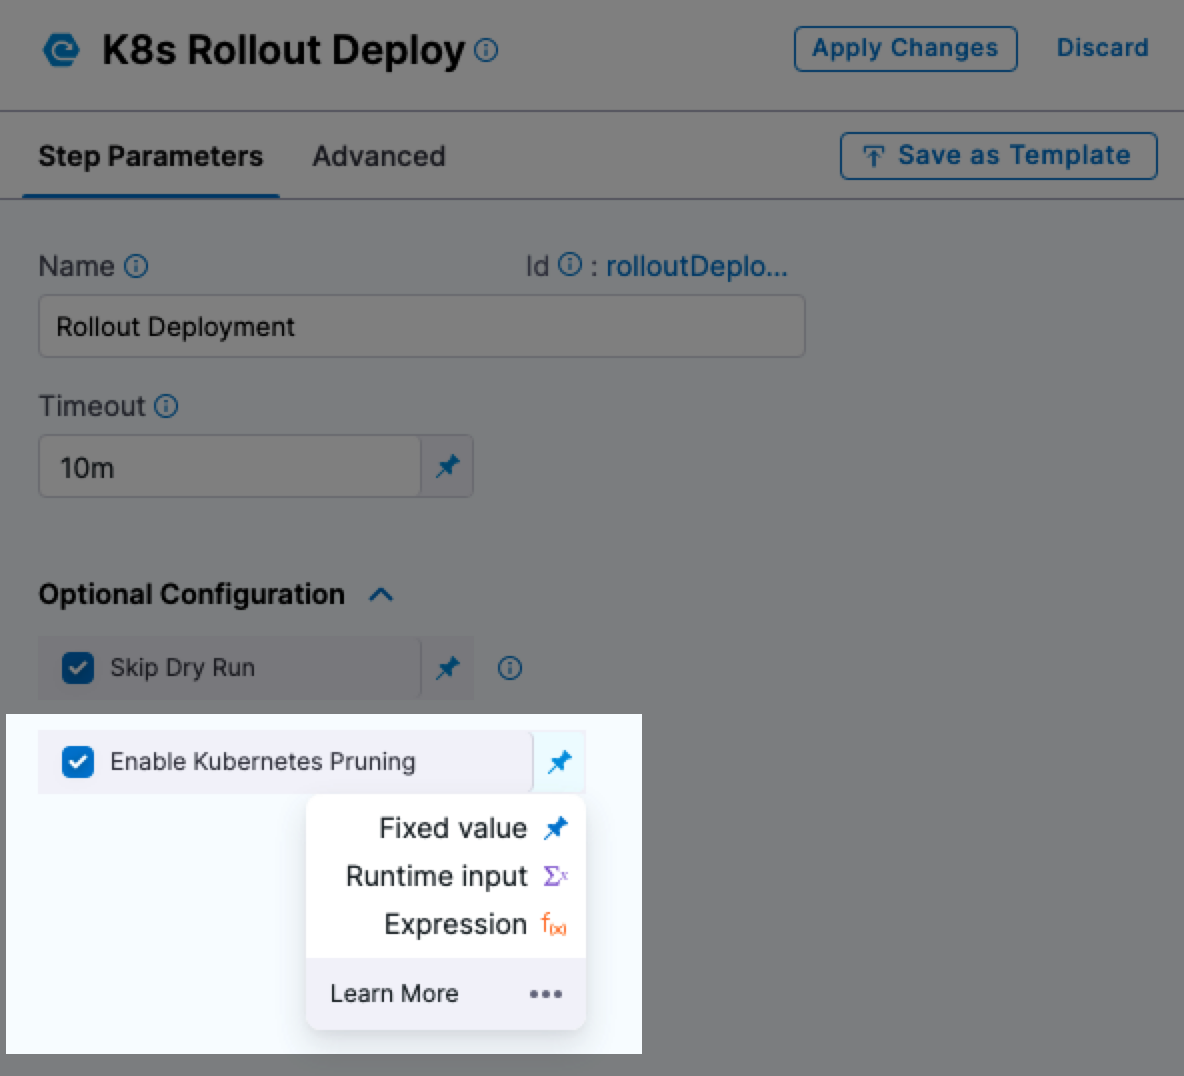Viewport: 1184px width, 1076px height.
Task: Click the Harness logo icon beside title
Action: (x=62, y=50)
